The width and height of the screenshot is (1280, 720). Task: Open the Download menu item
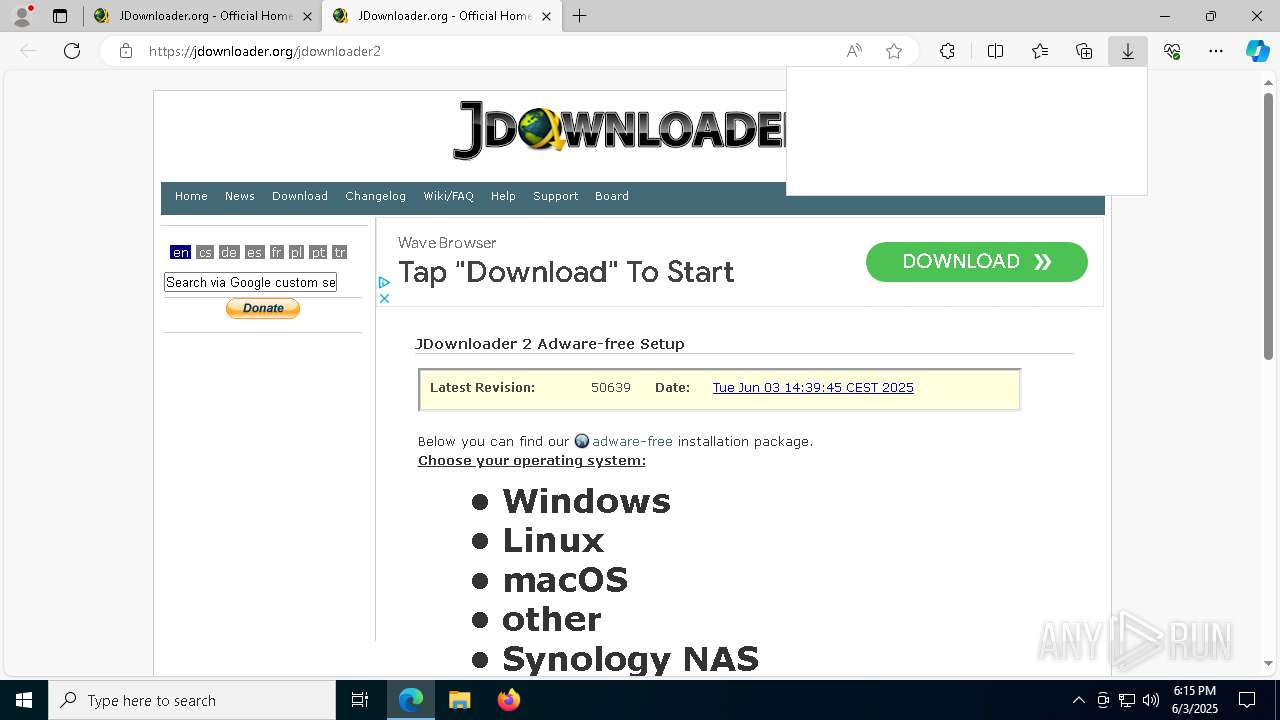[x=300, y=196]
